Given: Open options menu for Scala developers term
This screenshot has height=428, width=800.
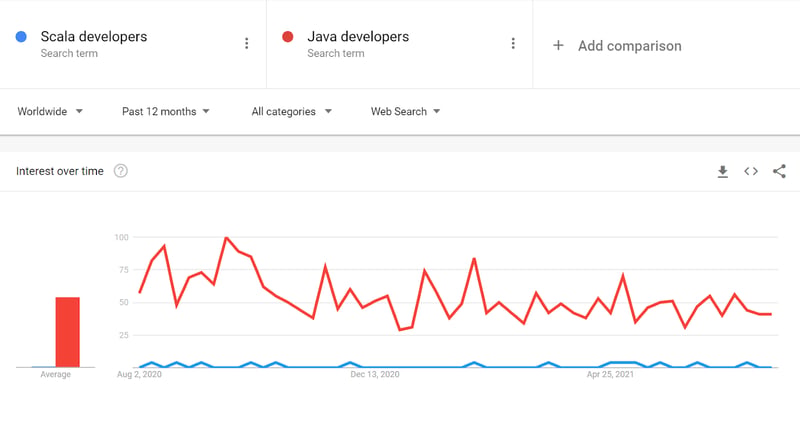Looking at the screenshot, I should click(x=246, y=43).
